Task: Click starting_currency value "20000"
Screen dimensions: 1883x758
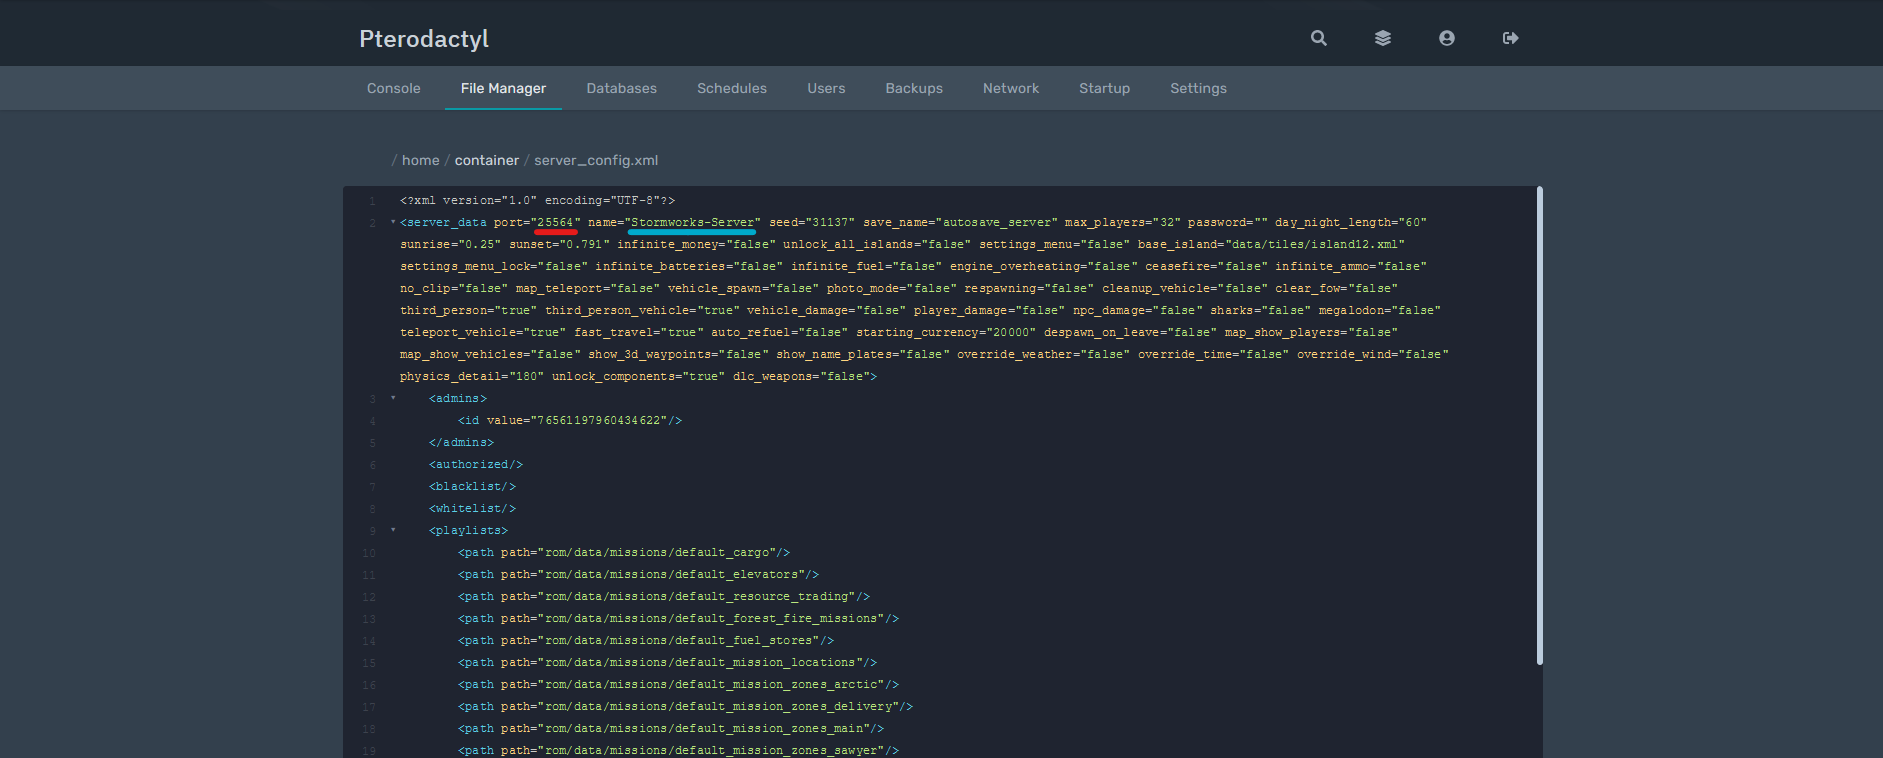Action: (x=1011, y=332)
